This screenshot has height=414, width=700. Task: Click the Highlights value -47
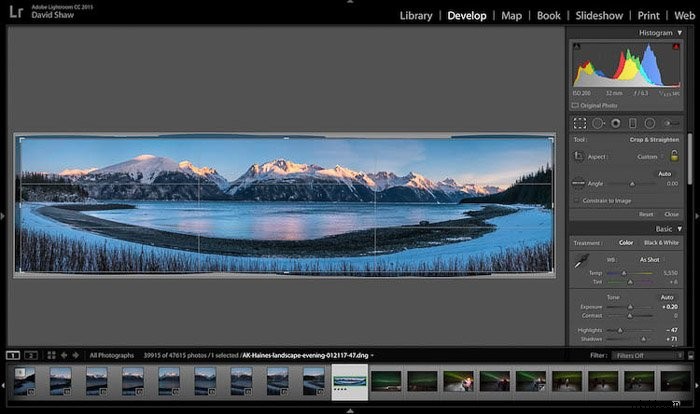click(x=672, y=330)
